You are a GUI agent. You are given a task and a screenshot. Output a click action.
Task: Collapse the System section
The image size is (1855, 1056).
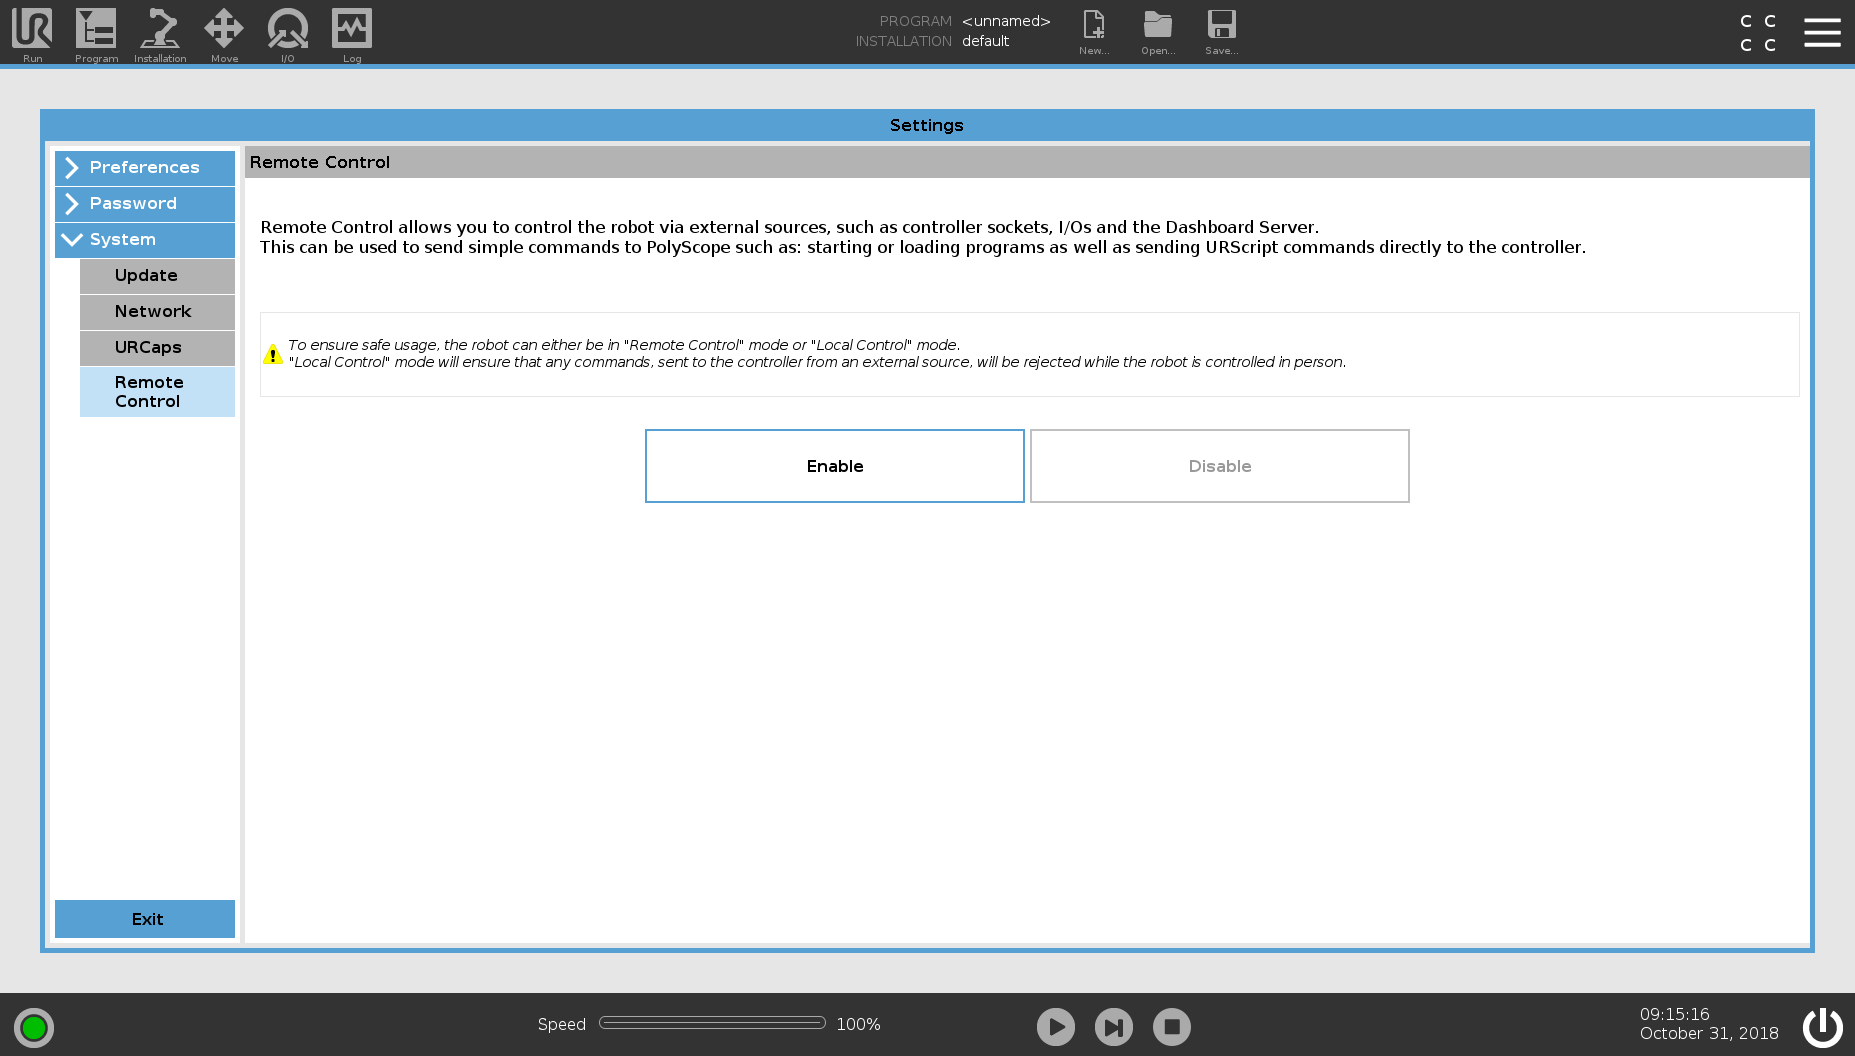click(x=145, y=240)
